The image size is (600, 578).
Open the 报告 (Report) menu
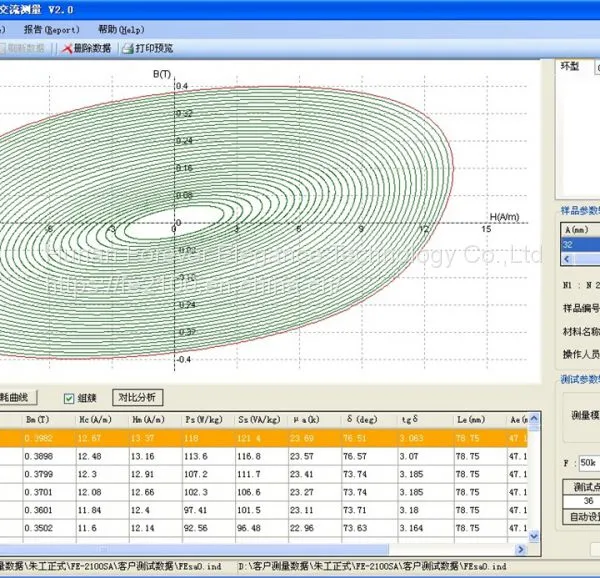[52, 29]
